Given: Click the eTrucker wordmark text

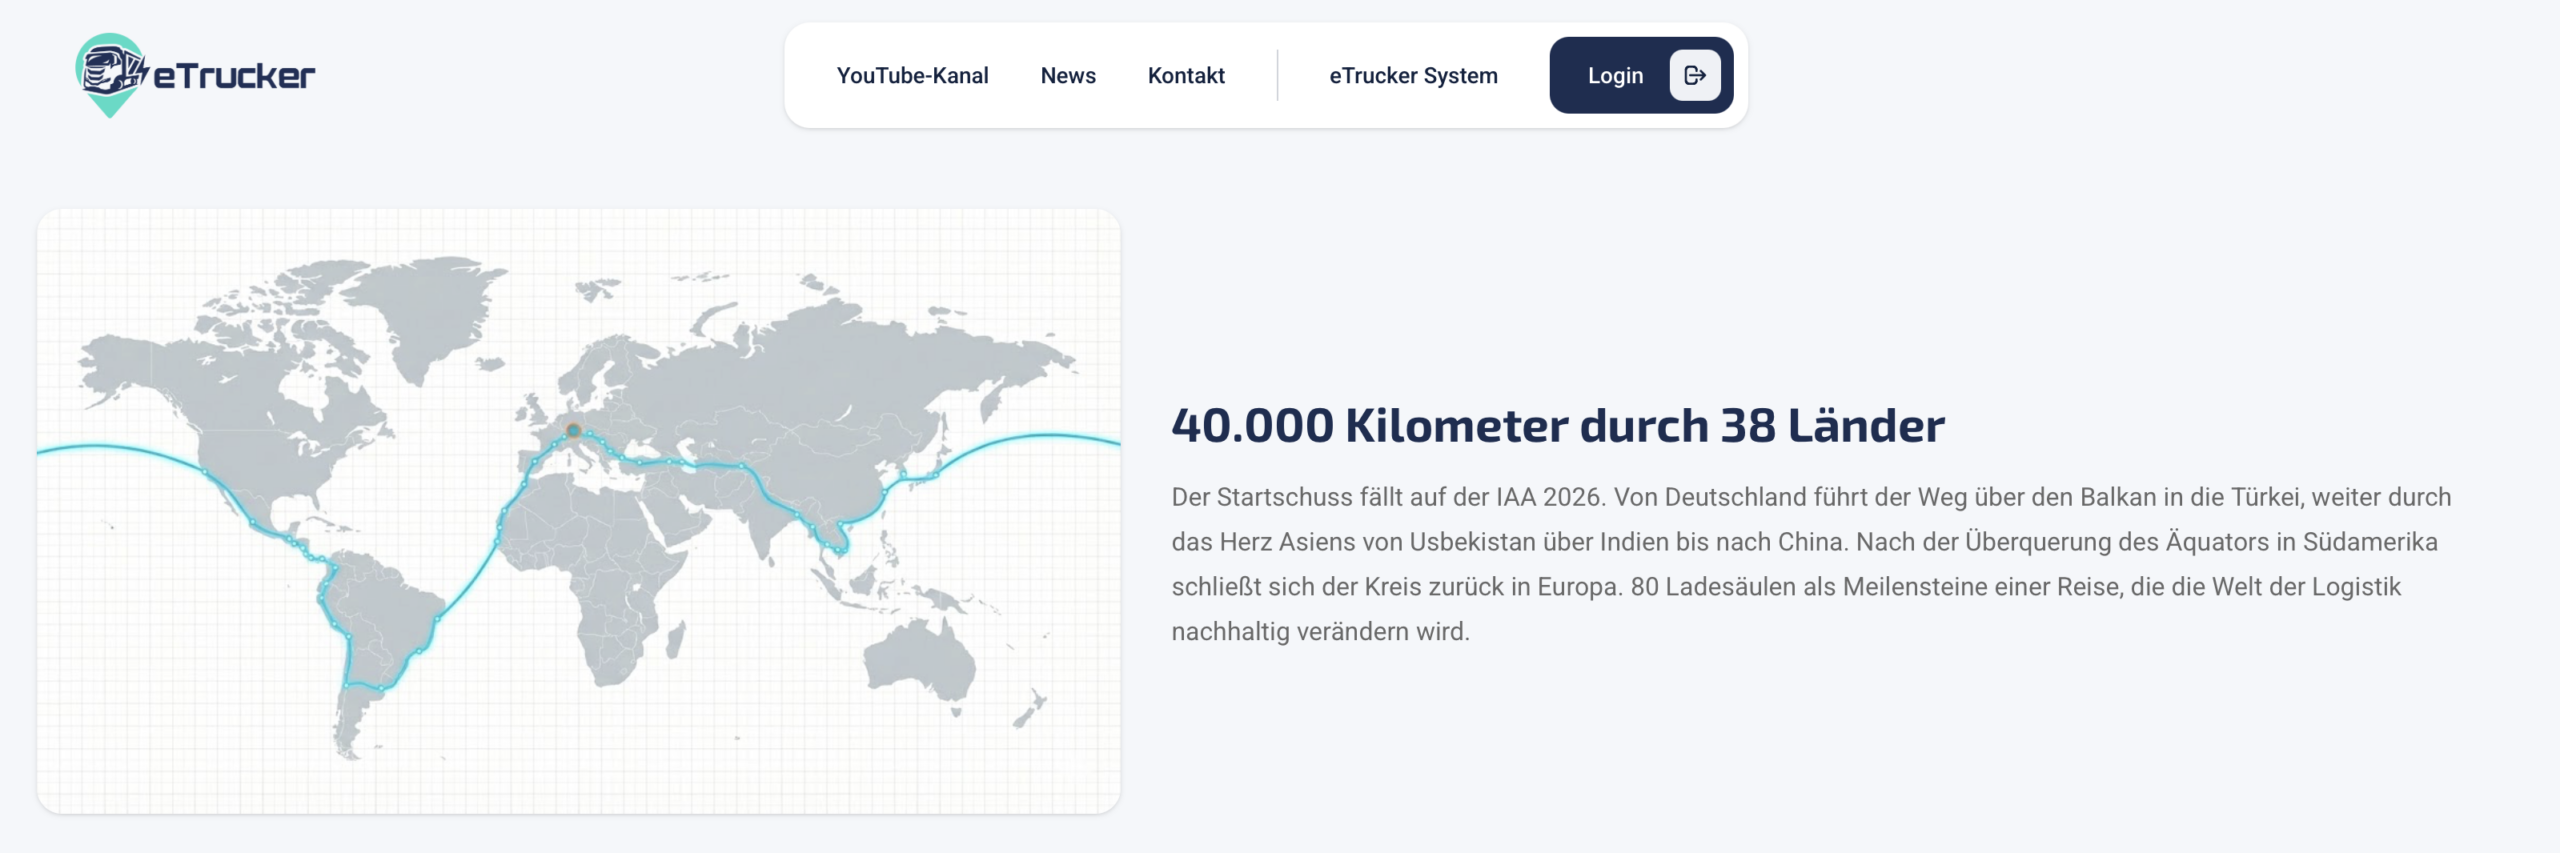Looking at the screenshot, I should [x=234, y=76].
